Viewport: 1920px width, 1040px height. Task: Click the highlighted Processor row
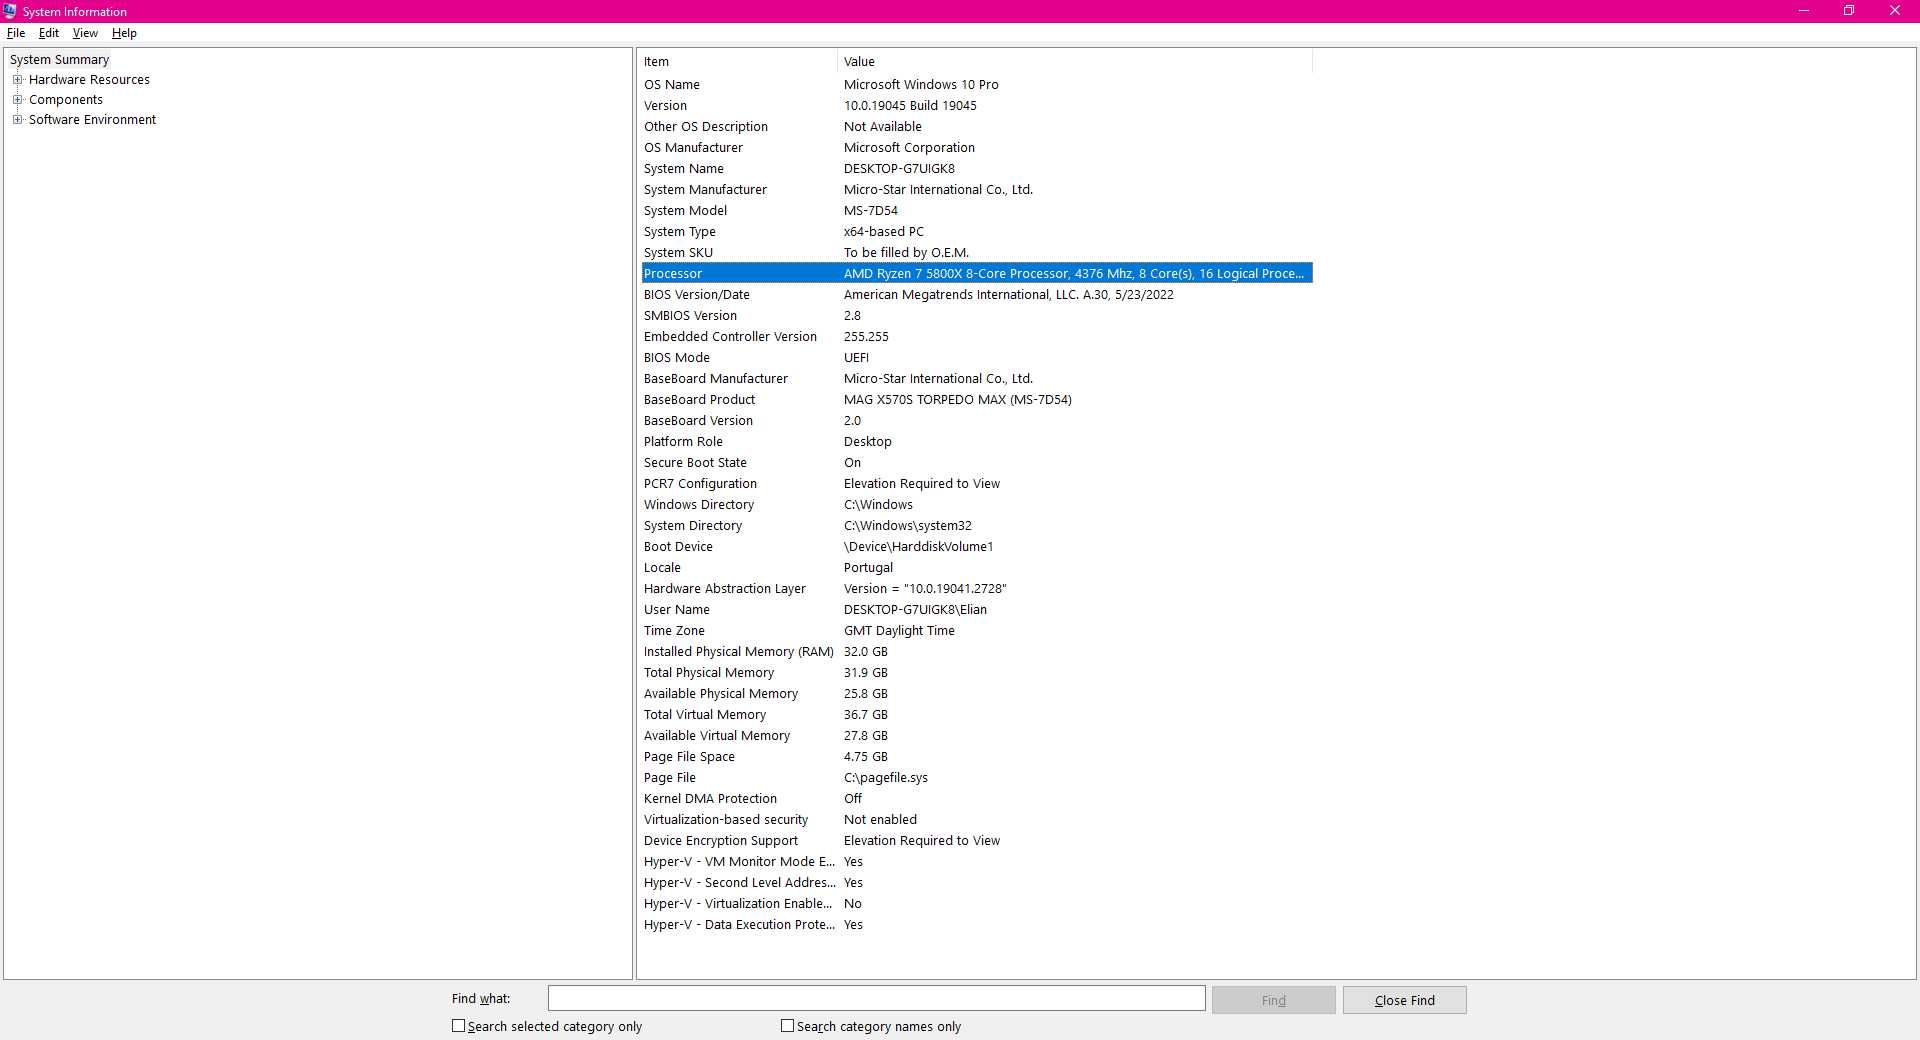pos(977,274)
